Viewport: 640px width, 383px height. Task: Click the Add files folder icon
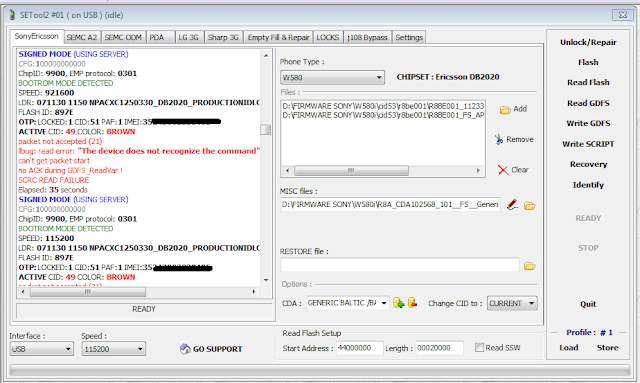coord(505,109)
